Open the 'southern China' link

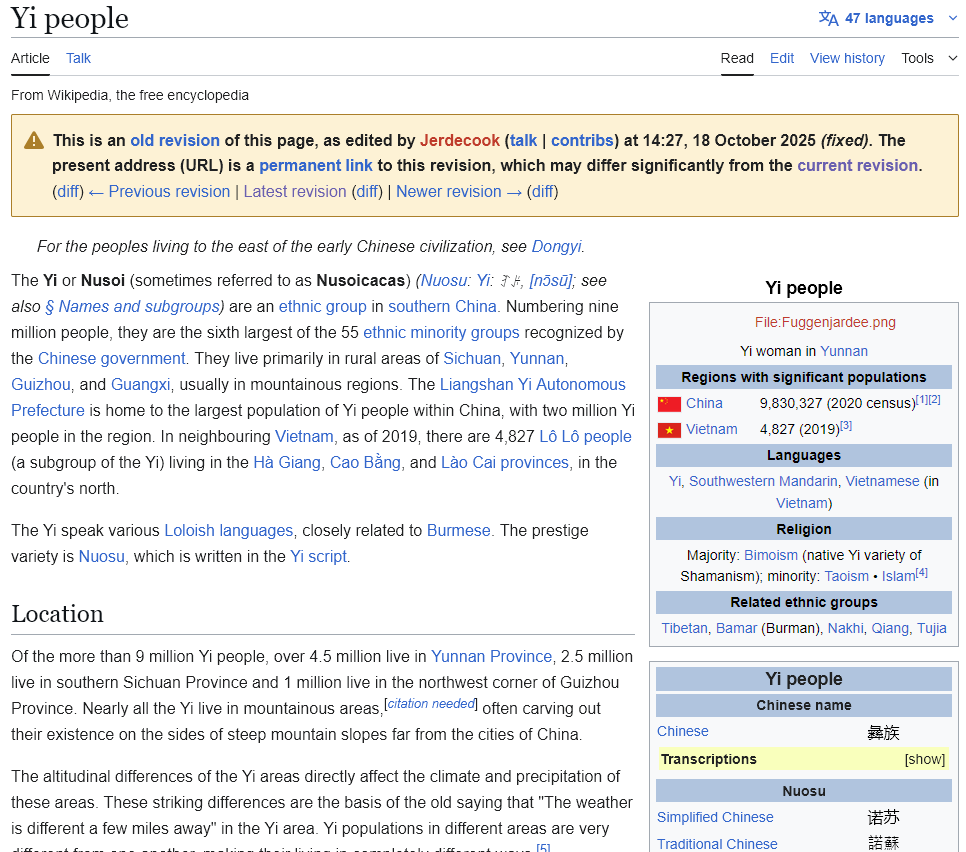[x=442, y=307]
